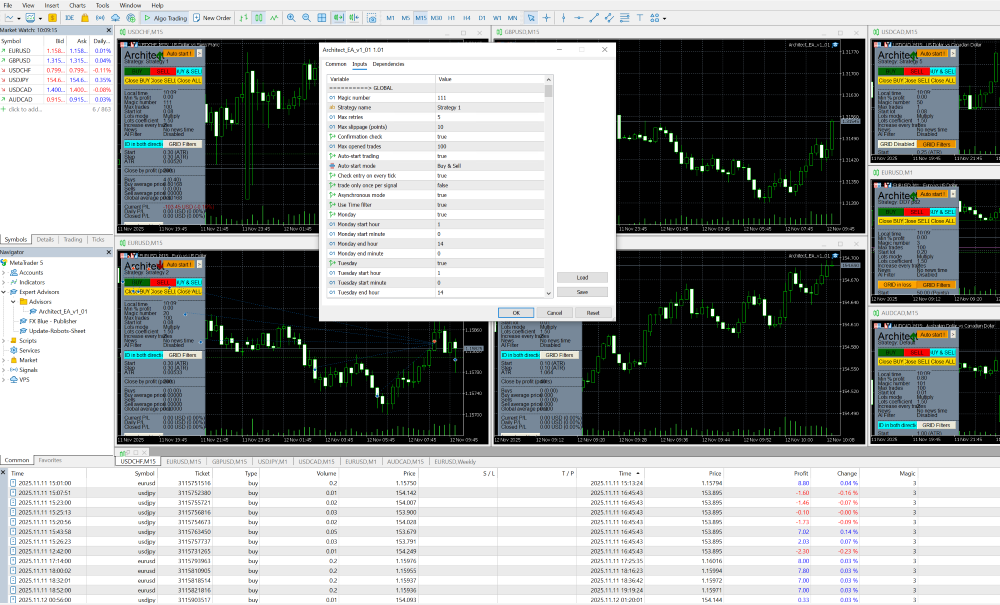Viewport: 1000px width, 605px height.
Task: Select the M30 timeframe button
Action: [x=437, y=18]
